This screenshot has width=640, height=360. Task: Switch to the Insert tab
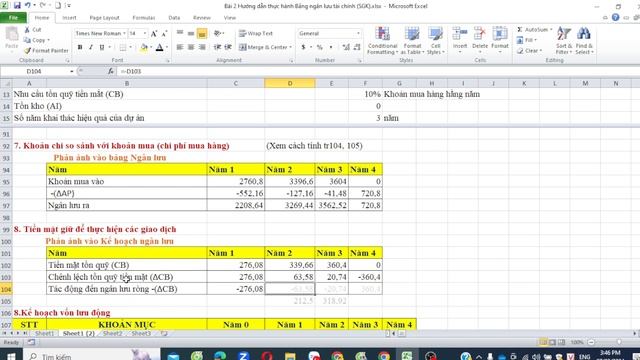point(69,18)
